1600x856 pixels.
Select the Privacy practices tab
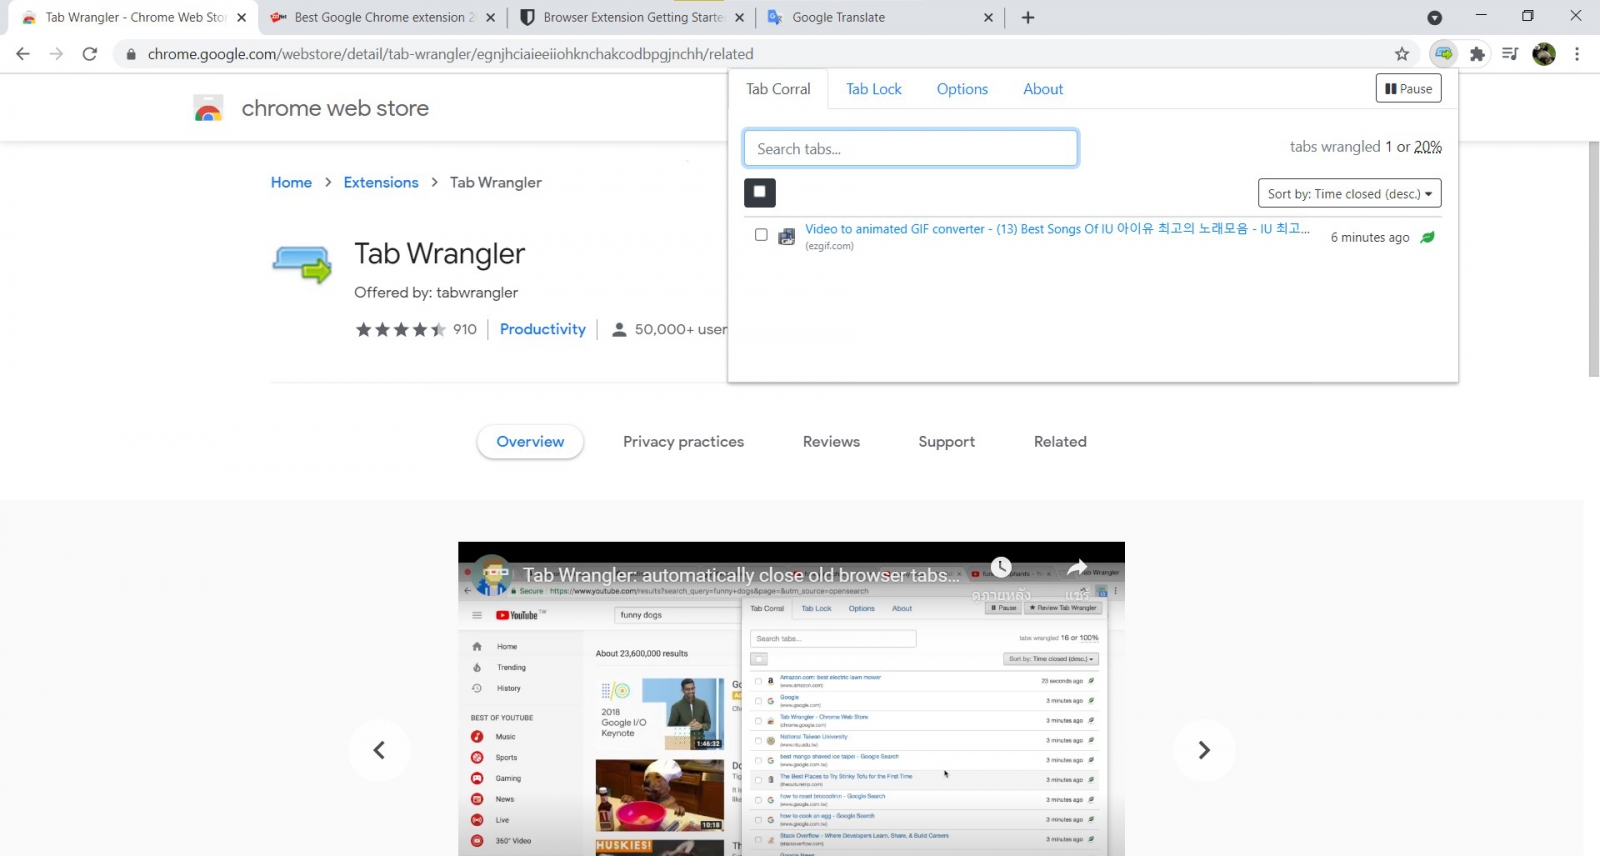[x=683, y=441]
